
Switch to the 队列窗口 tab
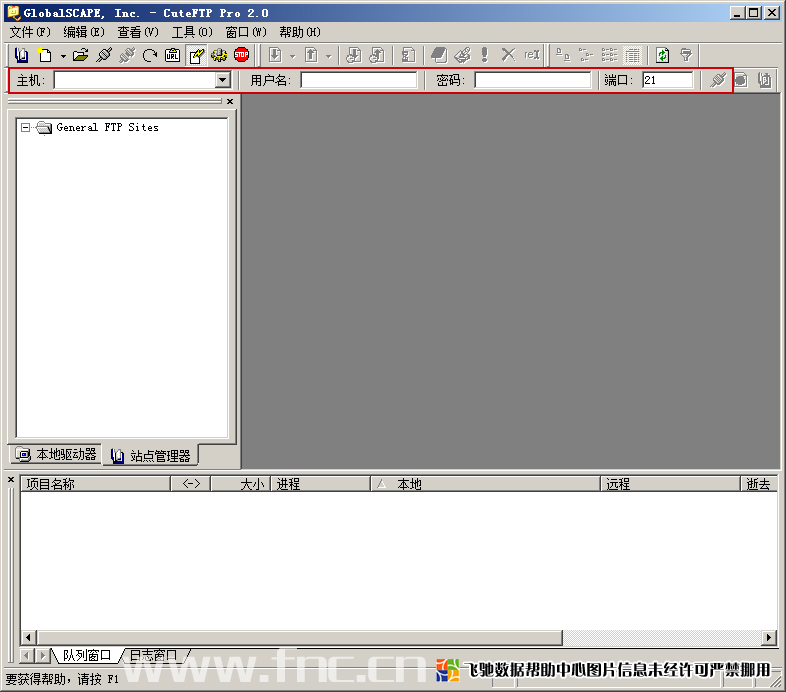tap(86, 655)
